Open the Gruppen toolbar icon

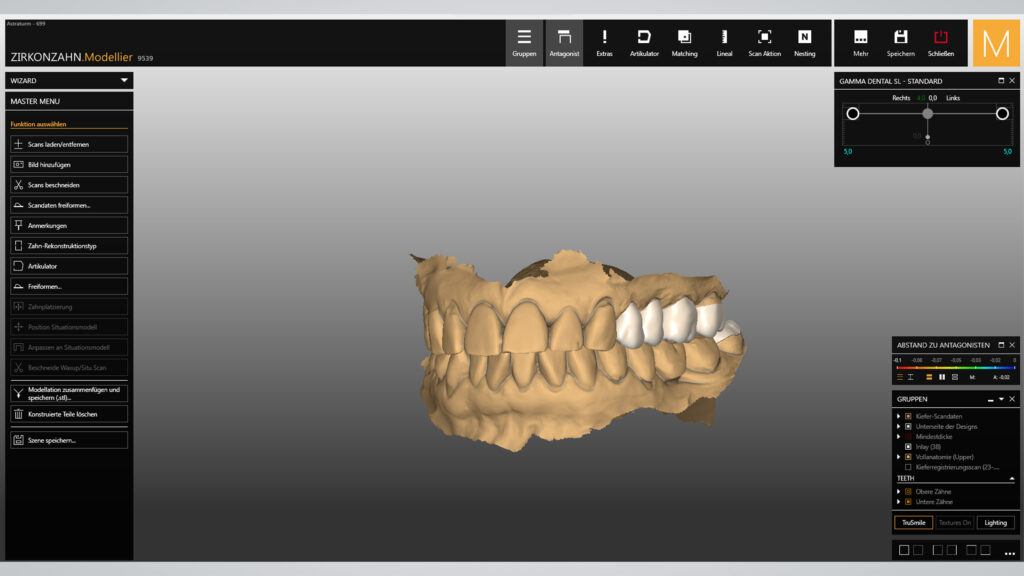524,42
